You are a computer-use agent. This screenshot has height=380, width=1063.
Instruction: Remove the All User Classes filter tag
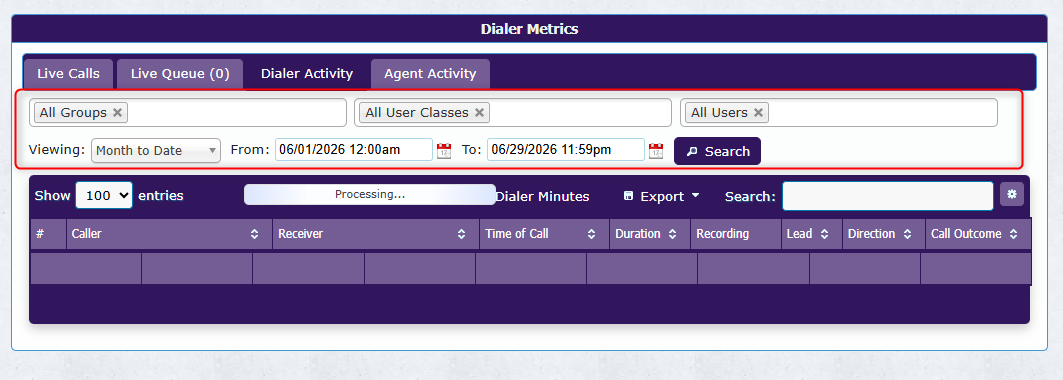point(479,112)
